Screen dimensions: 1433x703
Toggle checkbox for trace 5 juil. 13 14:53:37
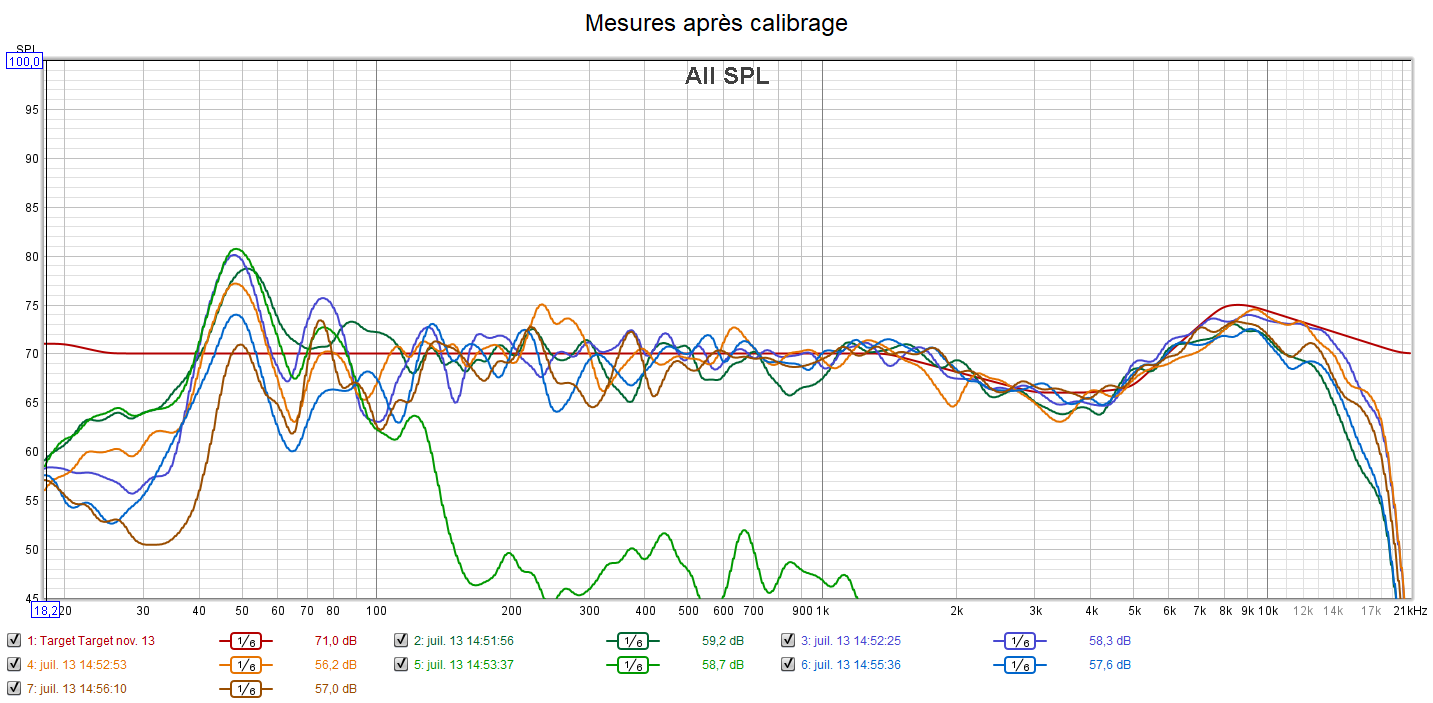coord(401,665)
